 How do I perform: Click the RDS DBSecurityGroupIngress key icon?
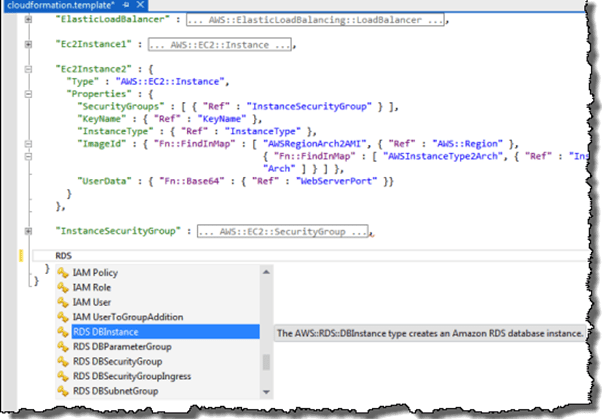(62, 377)
